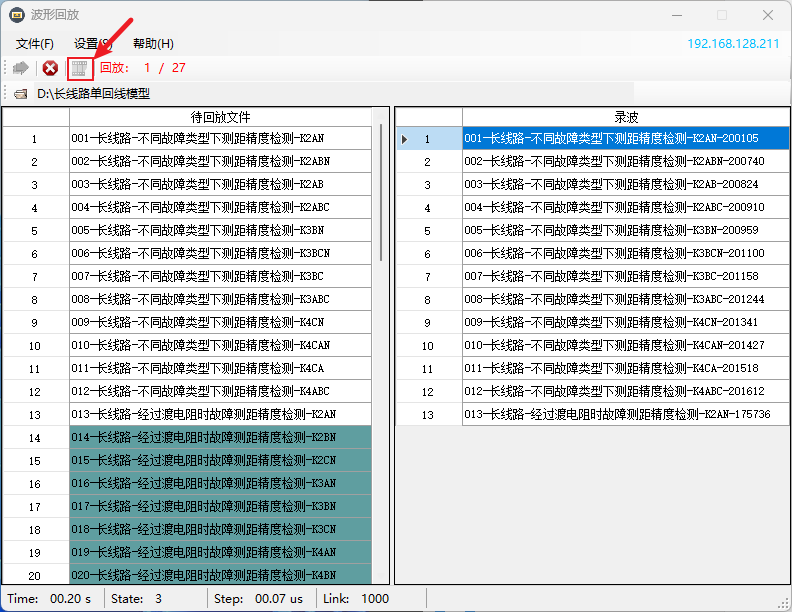The image size is (792, 612).
Task: Open the 帮助(H) menu
Action: [153, 44]
